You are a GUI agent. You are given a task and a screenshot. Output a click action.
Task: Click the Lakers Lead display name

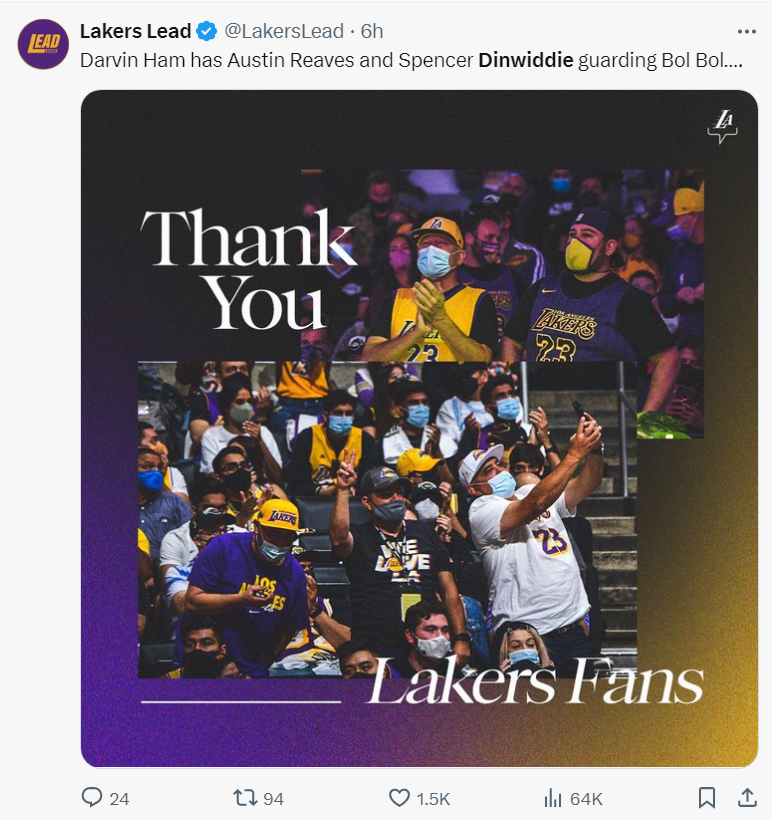click(x=135, y=31)
